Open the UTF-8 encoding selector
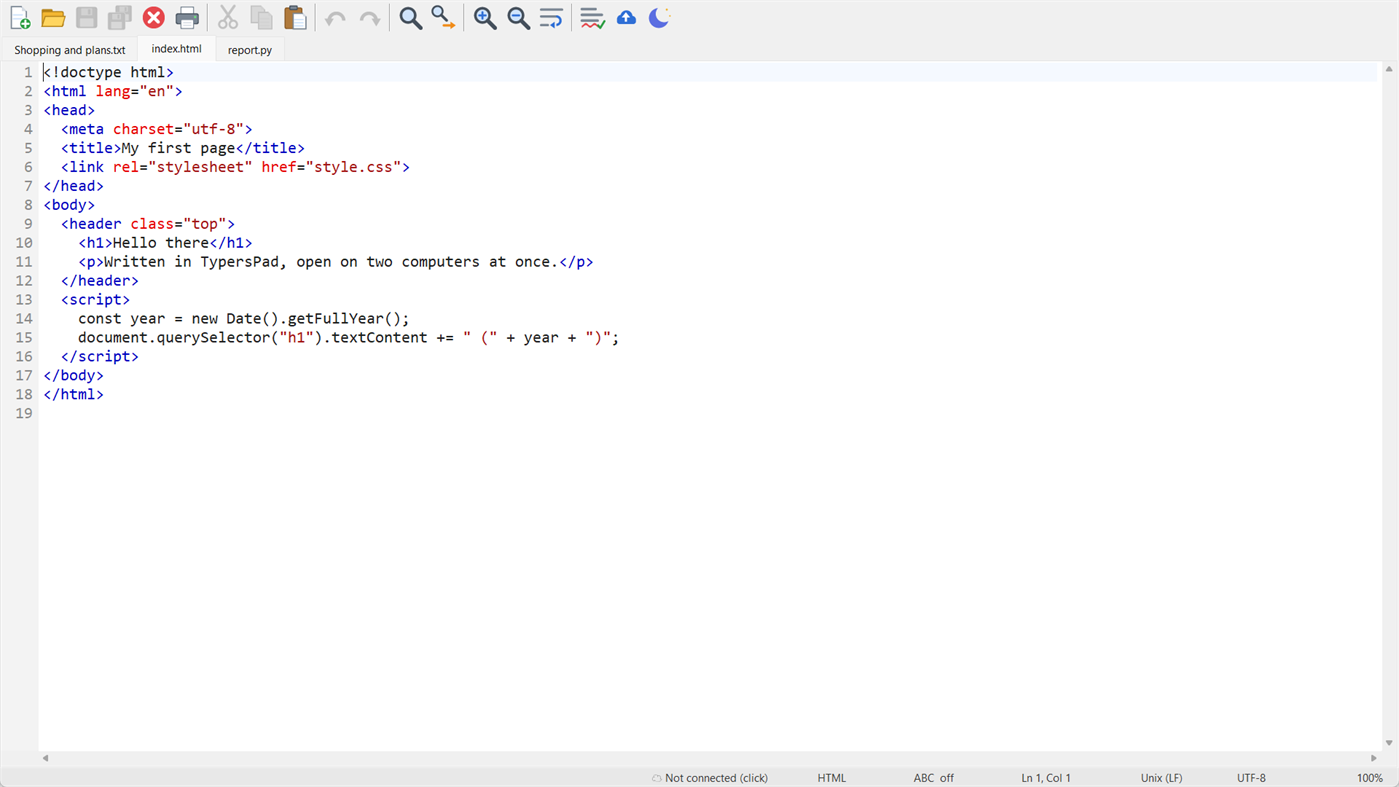This screenshot has width=1399, height=787. pyautogui.click(x=1251, y=778)
